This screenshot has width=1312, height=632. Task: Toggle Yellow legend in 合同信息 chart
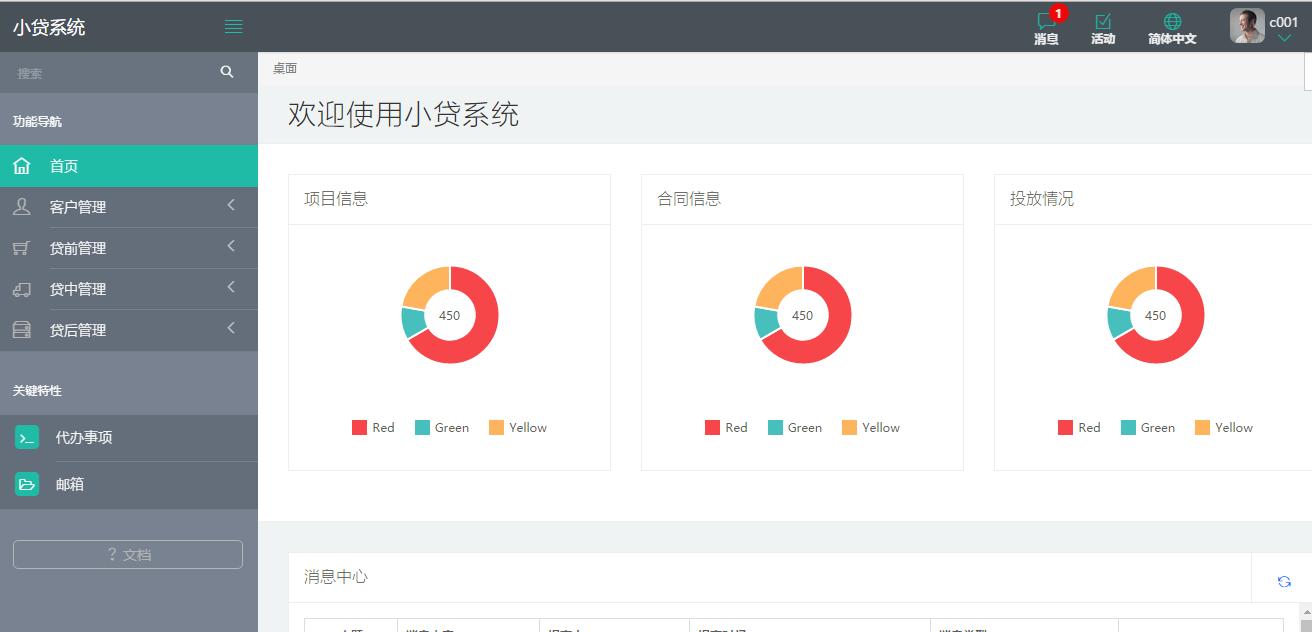coord(871,427)
